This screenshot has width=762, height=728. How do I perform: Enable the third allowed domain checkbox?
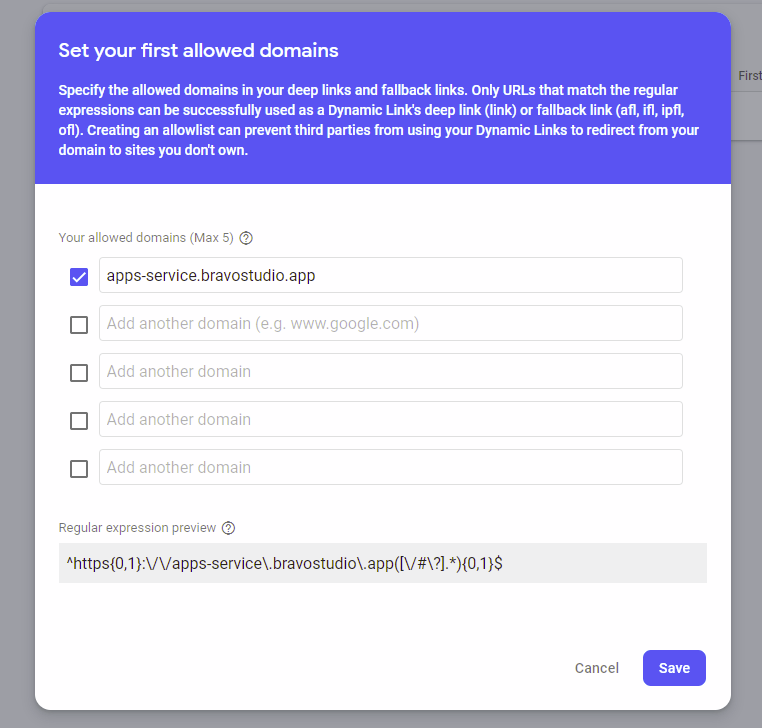(79, 373)
